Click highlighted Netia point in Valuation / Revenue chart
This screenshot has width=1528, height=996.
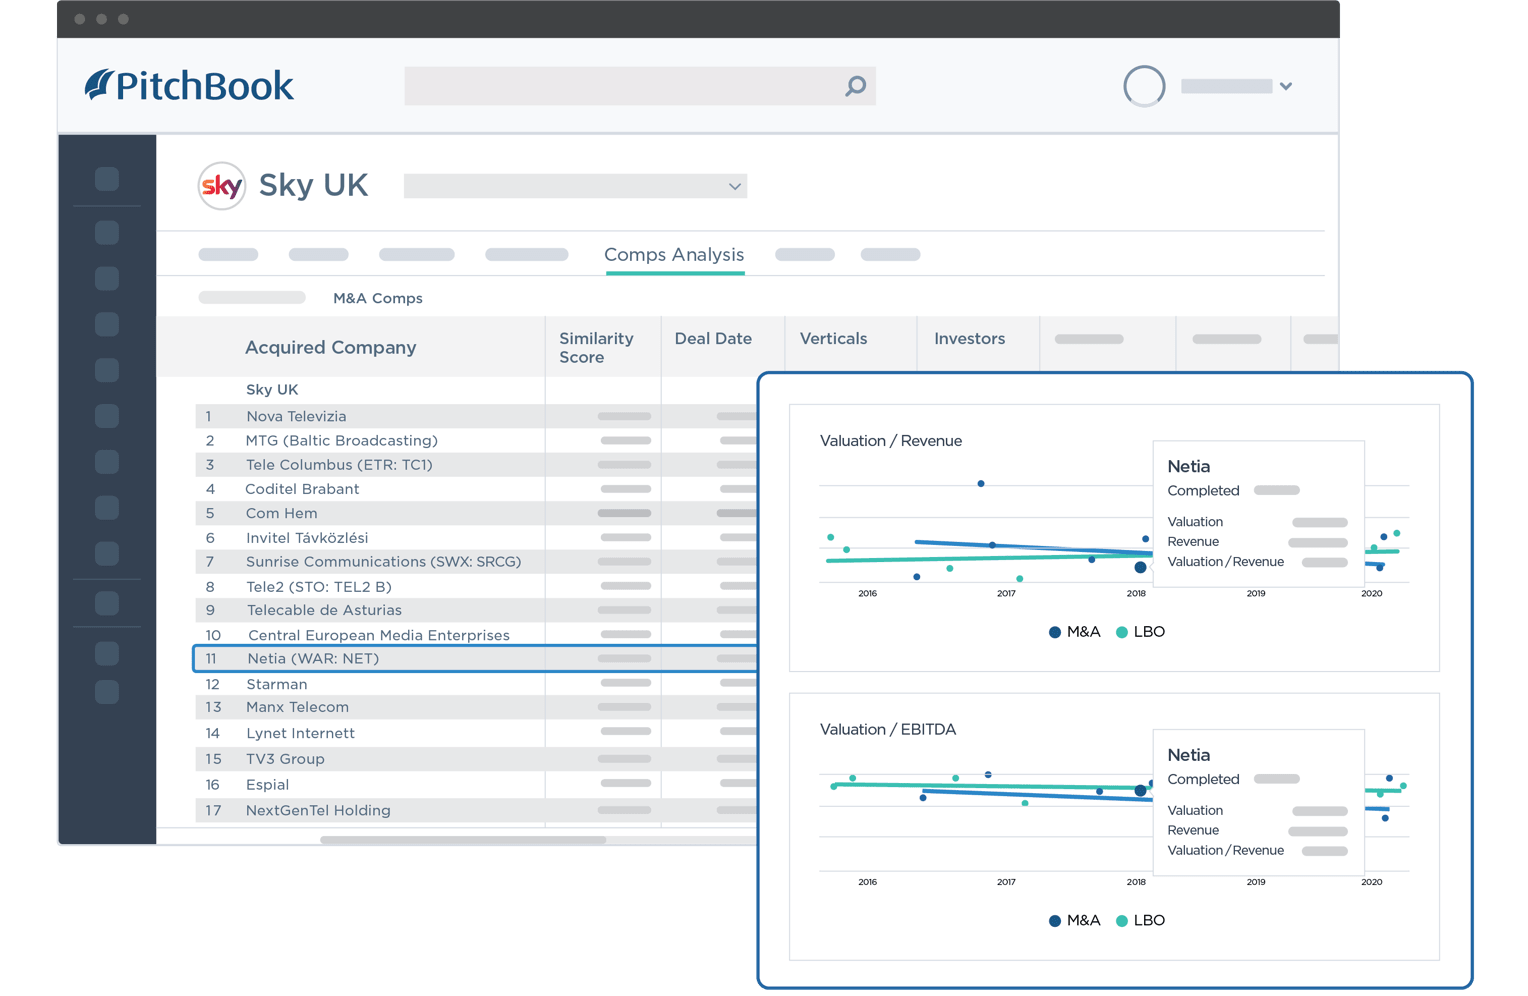tap(1140, 567)
